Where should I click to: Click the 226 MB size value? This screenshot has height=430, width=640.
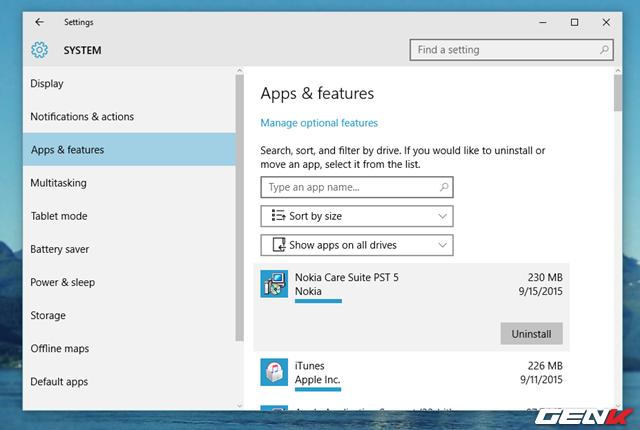point(545,366)
